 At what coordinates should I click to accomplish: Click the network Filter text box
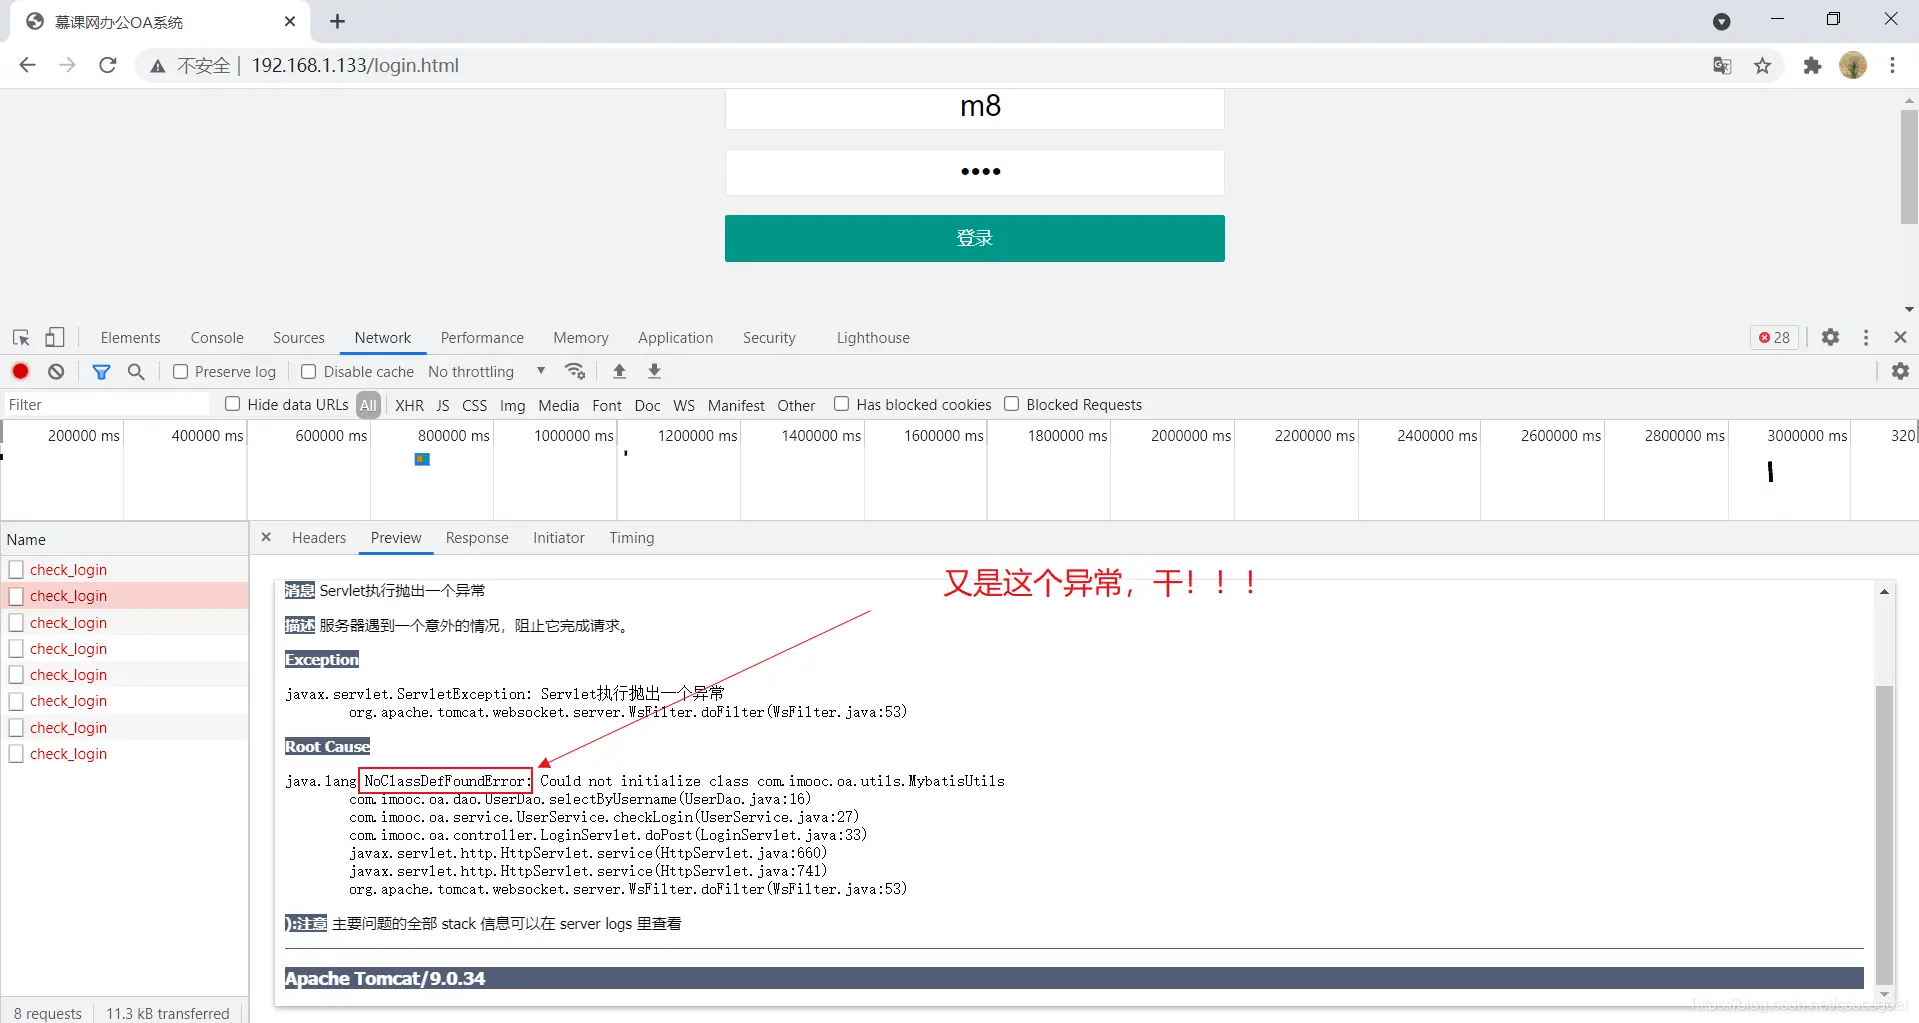[x=106, y=404]
